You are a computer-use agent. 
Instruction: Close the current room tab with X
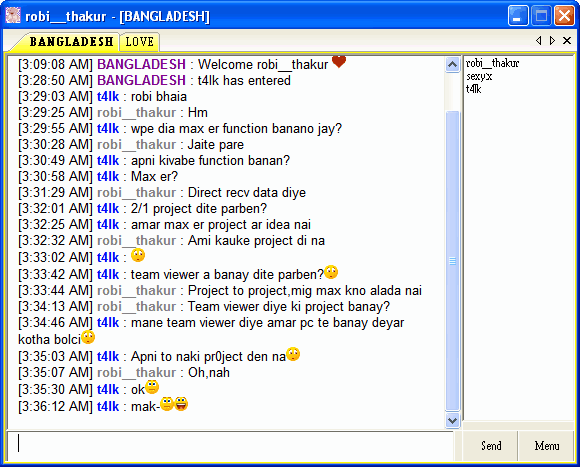pos(567,41)
